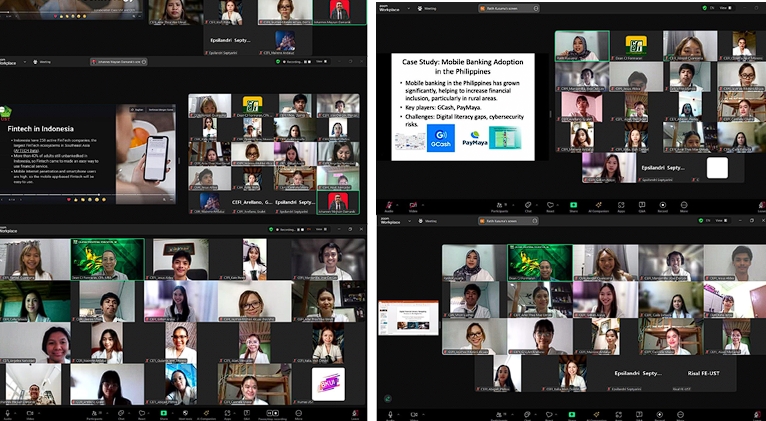Viewport: 766px width, 421px height.
Task: Open Chat in the Case Study window toolbar
Action: pyautogui.click(x=528, y=205)
